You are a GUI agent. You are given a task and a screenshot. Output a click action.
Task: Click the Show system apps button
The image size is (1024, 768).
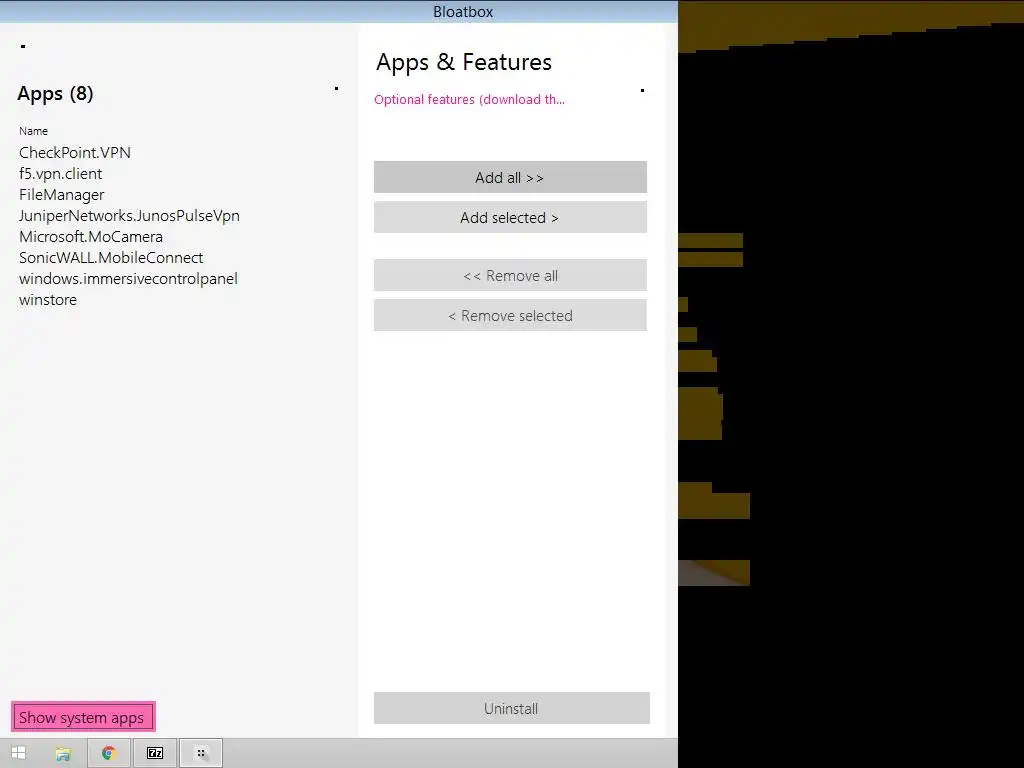point(83,717)
